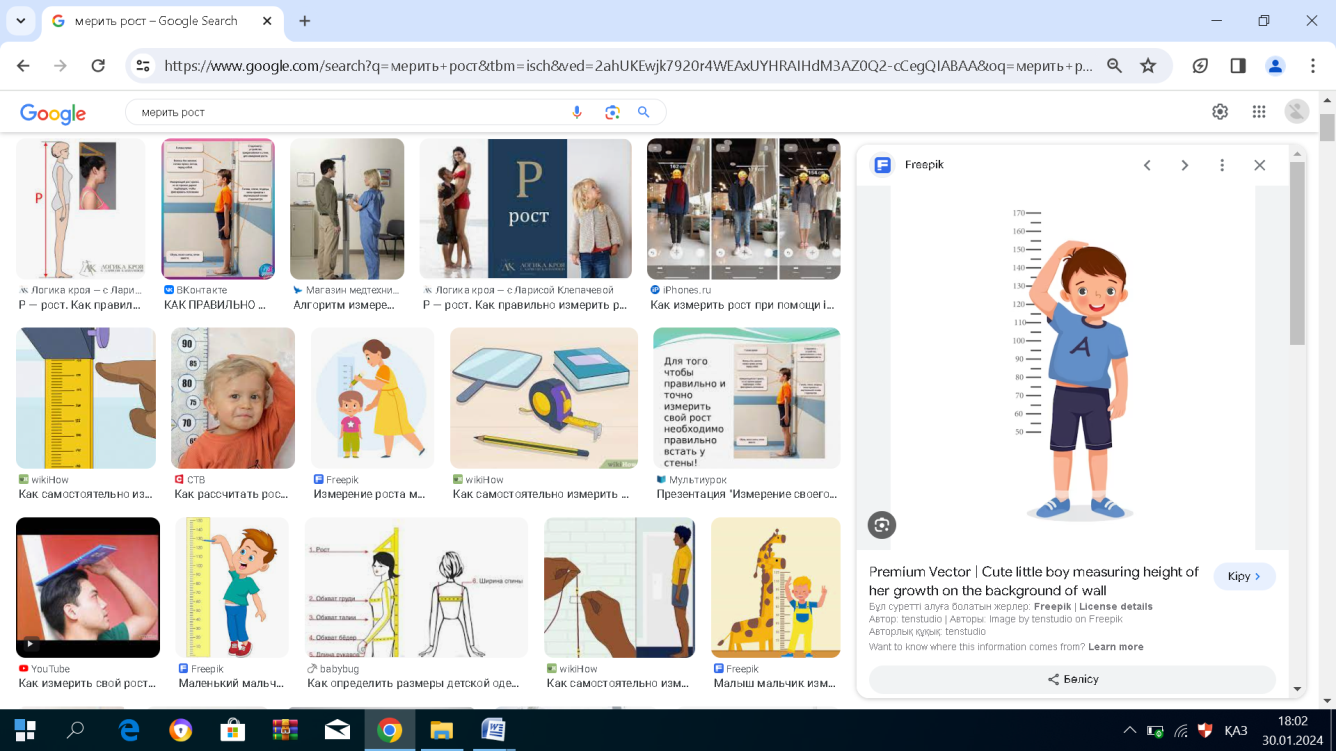1336x751 pixels.
Task: Launch Microsoft Edge from the taskbar
Action: (129, 730)
